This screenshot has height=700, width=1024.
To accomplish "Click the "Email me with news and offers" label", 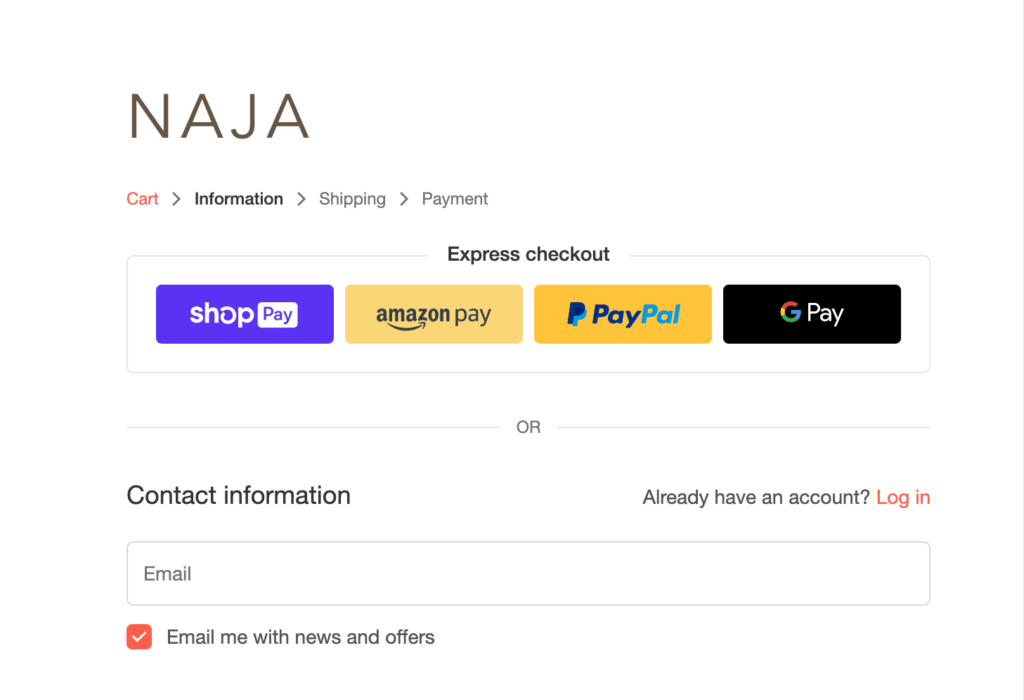I will 300,637.
